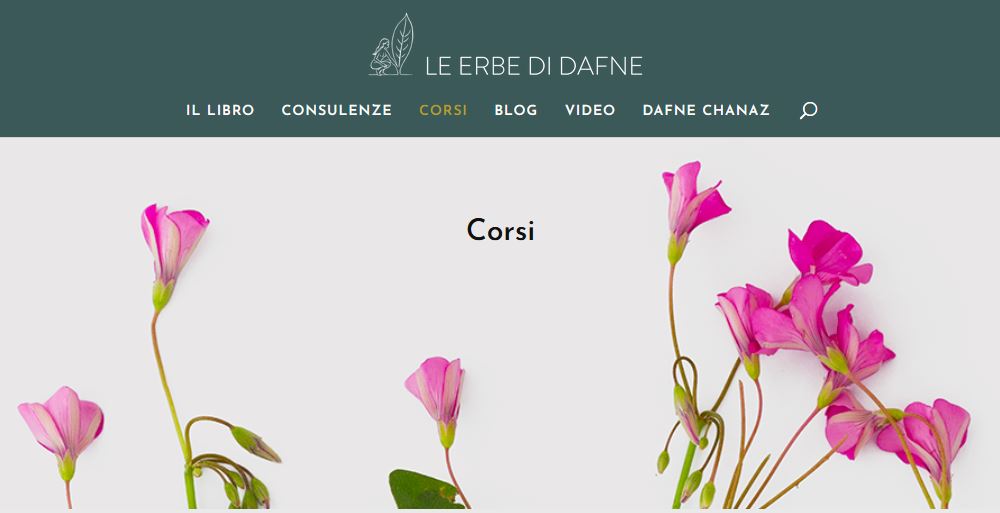Navigate to the BLOG section

pyautogui.click(x=516, y=110)
